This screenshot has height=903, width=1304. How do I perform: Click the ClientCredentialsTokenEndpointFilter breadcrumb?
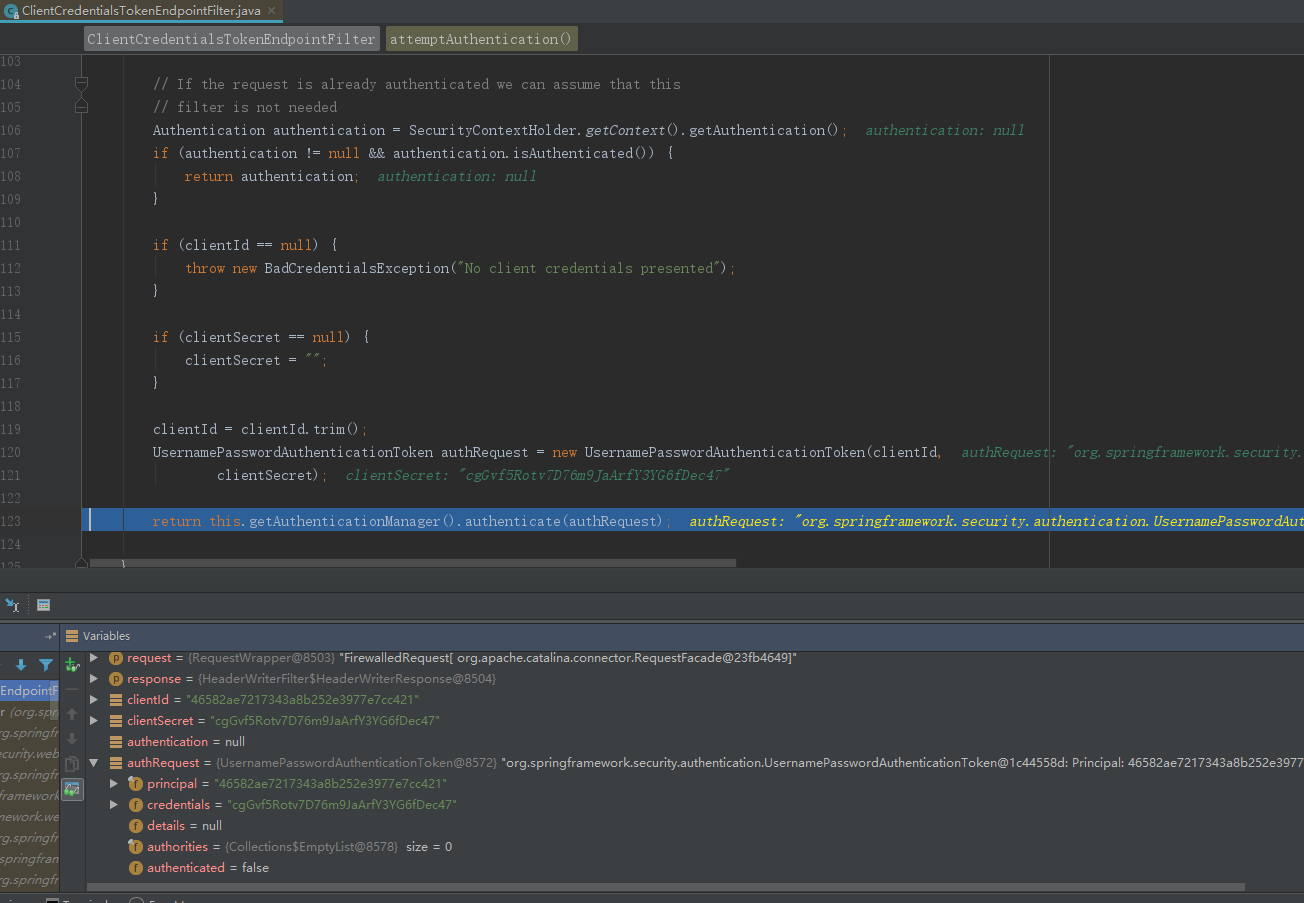tap(231, 39)
